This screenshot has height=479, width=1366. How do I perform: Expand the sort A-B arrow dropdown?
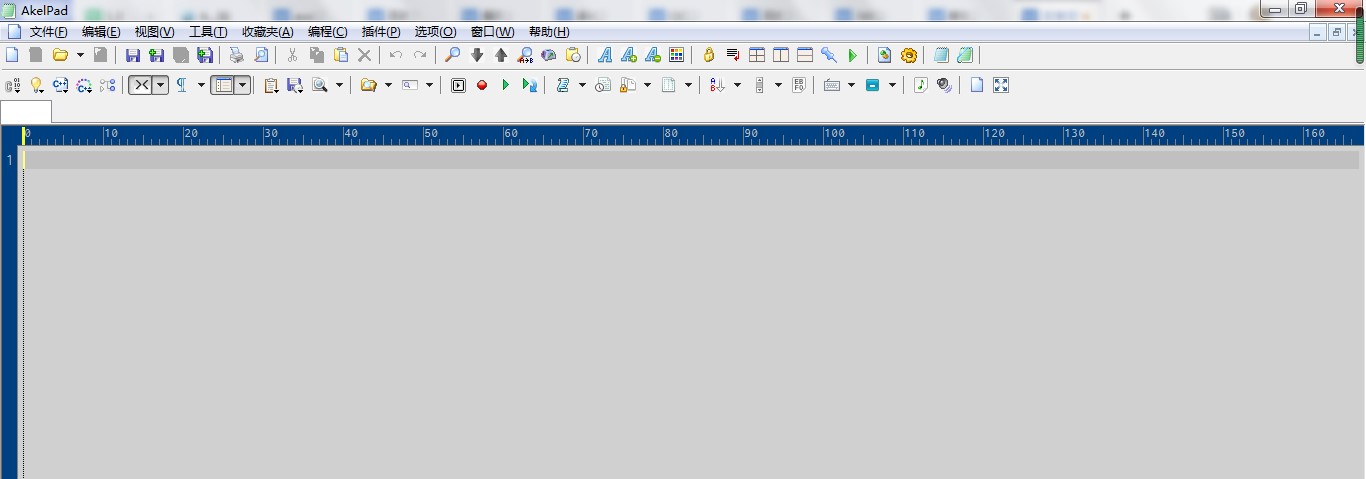[x=737, y=85]
